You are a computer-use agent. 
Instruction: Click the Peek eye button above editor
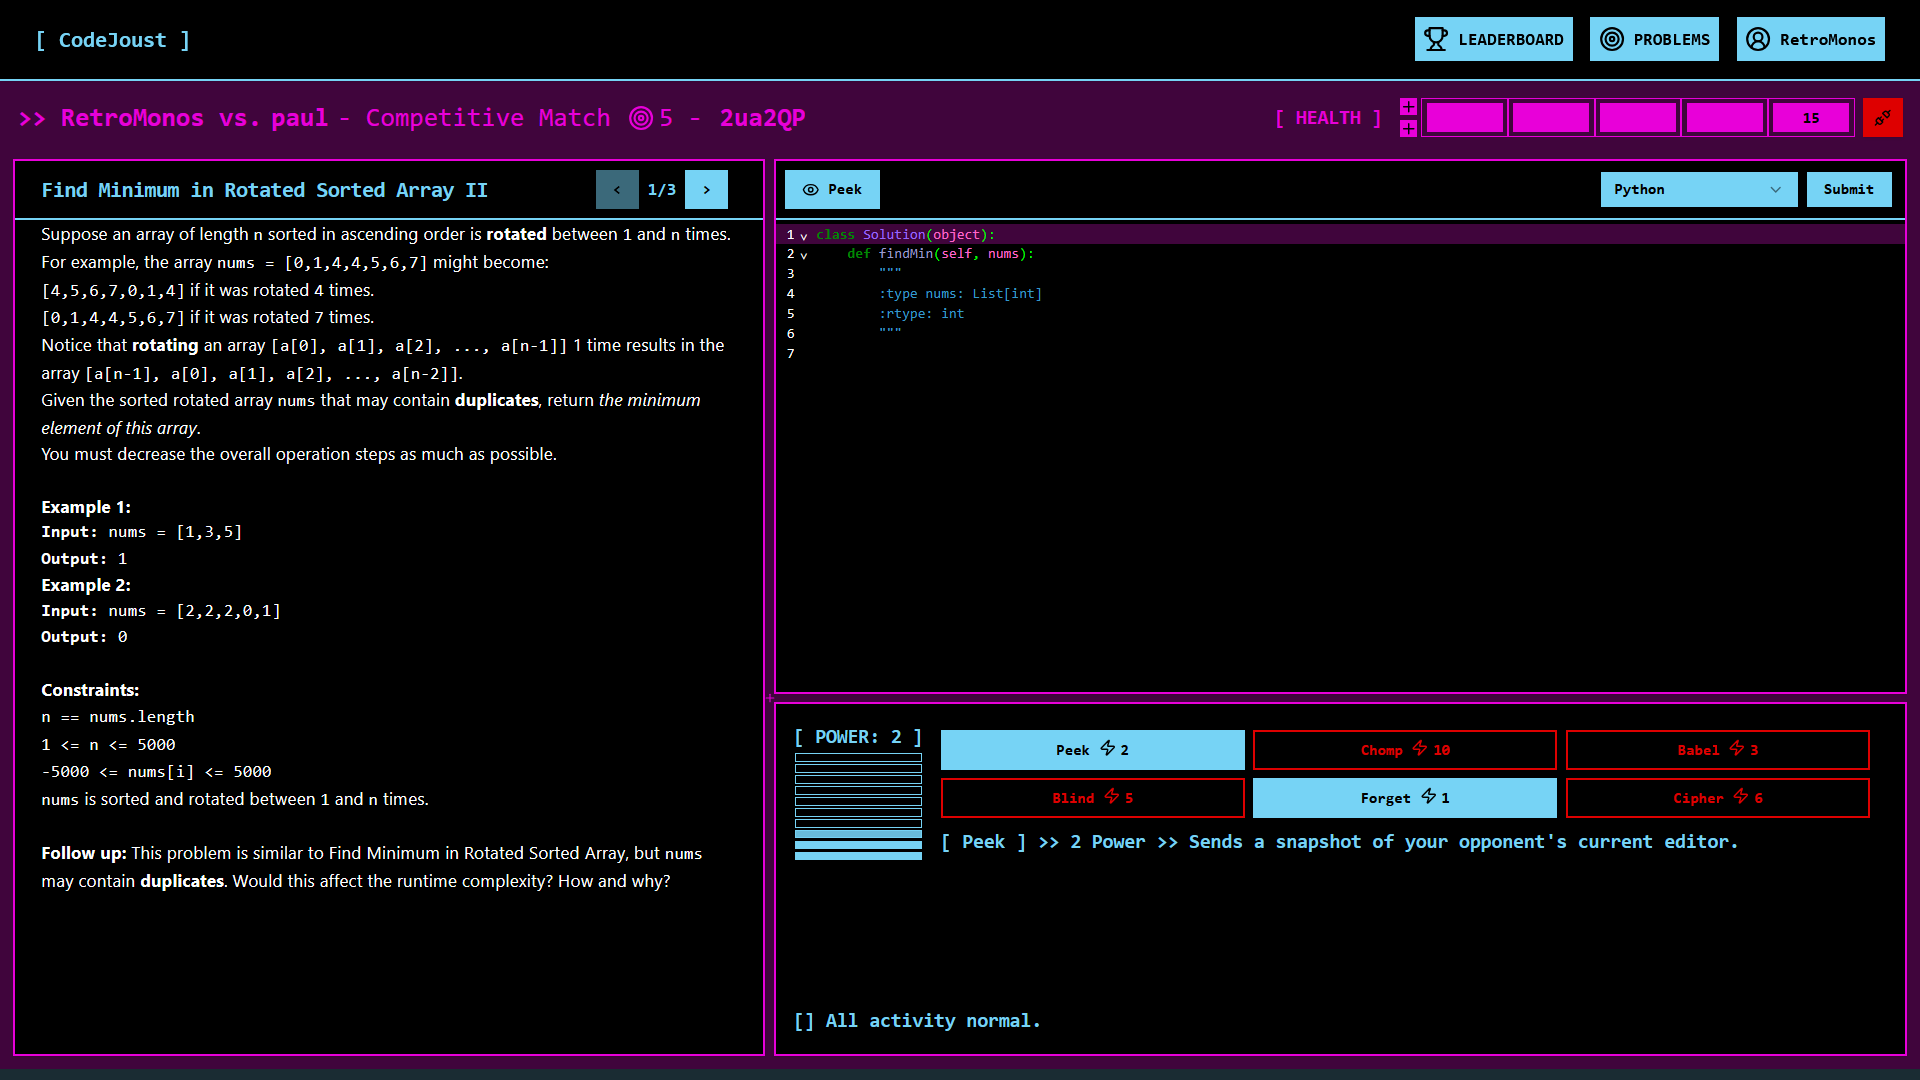click(x=832, y=189)
